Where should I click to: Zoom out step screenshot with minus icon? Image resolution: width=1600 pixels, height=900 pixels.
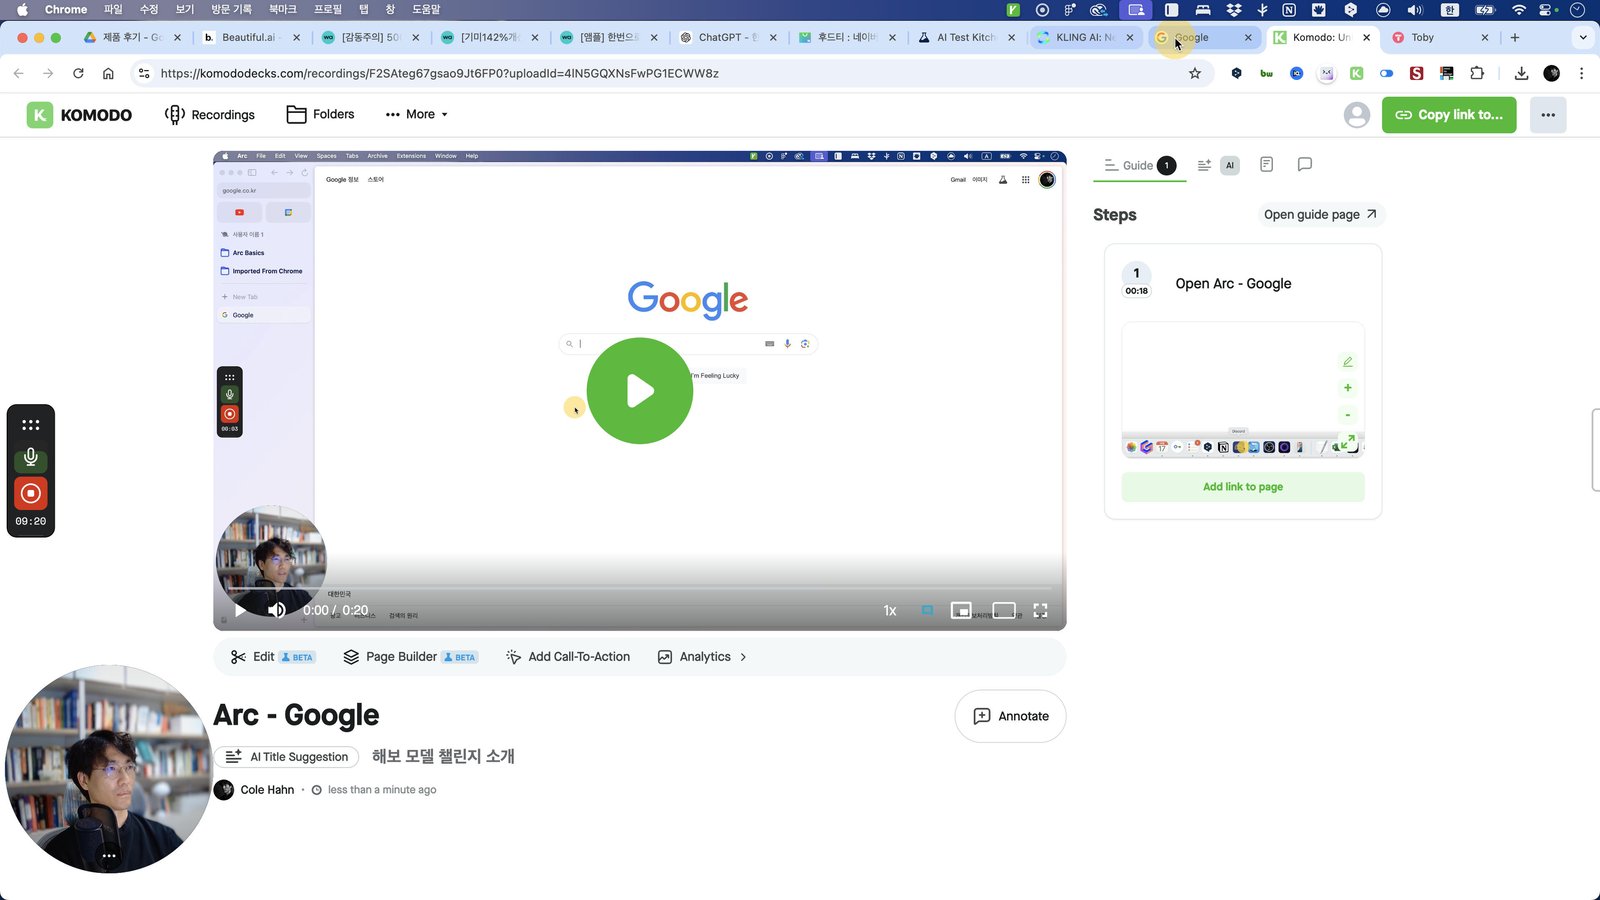(1348, 415)
